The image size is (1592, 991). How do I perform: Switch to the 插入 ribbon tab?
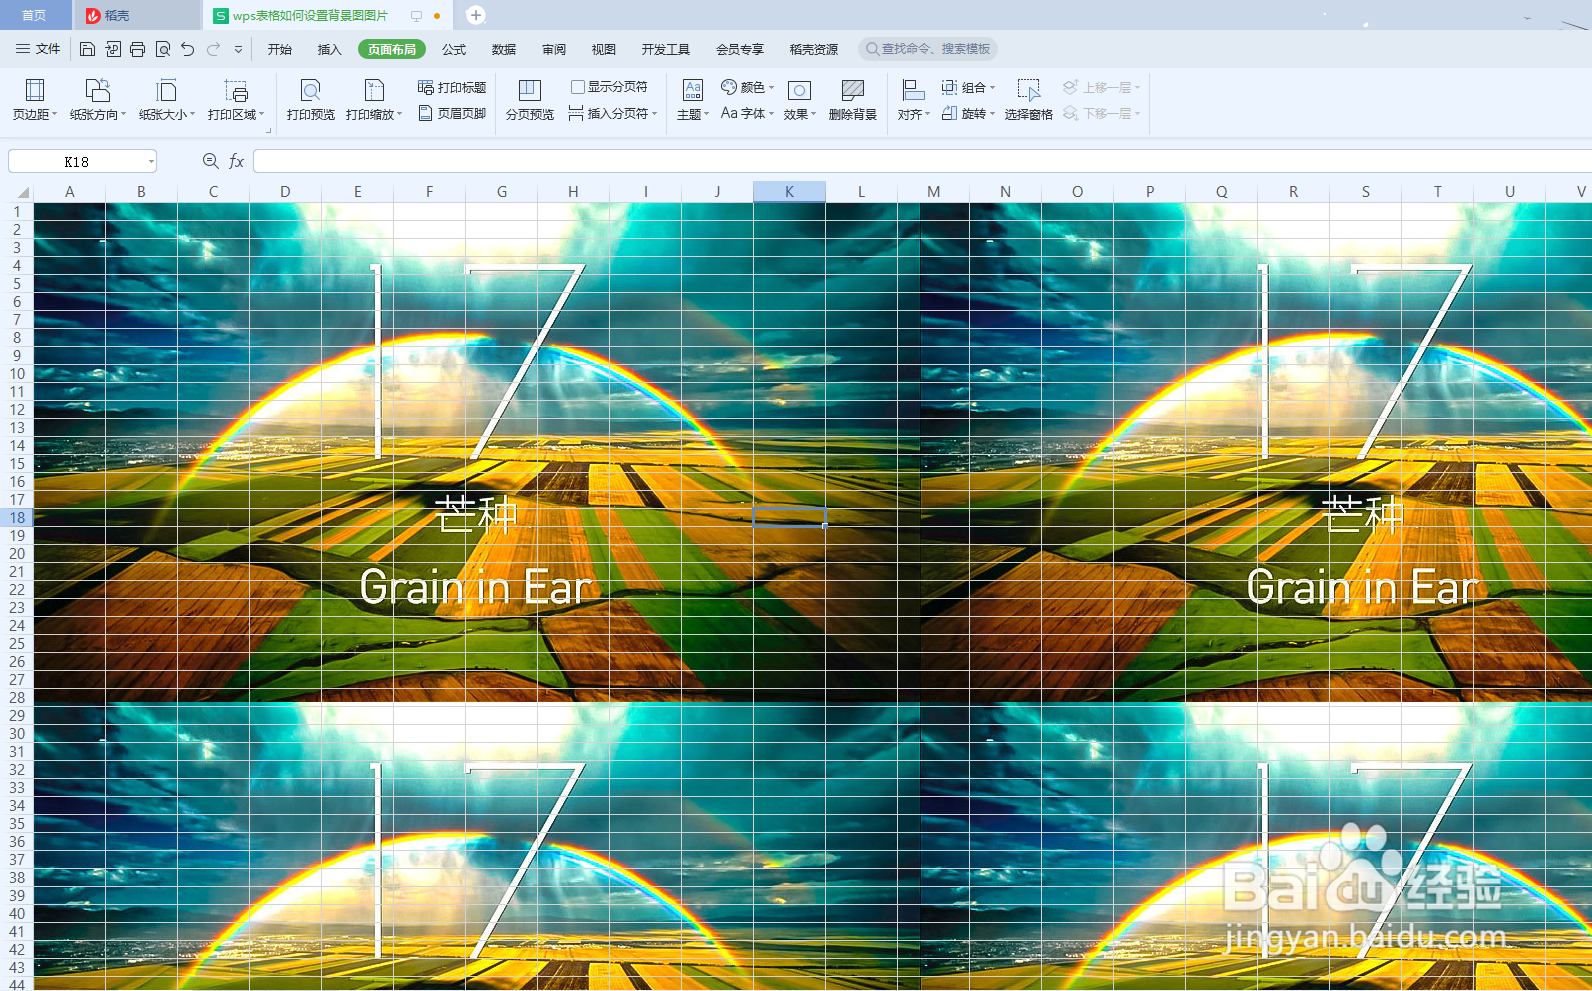pos(329,49)
